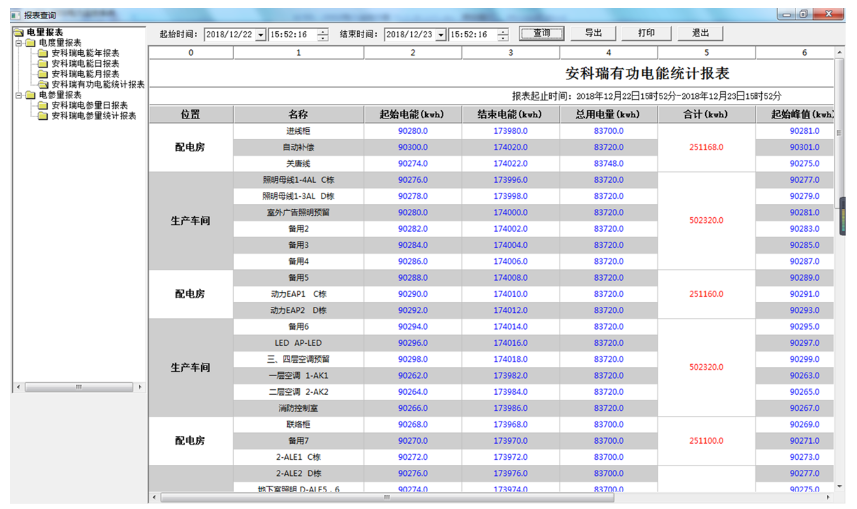Click folder icon next to 安科瑞电参量统计报表
Image resolution: width=857 pixels, height=509 pixels.
(x=42, y=116)
